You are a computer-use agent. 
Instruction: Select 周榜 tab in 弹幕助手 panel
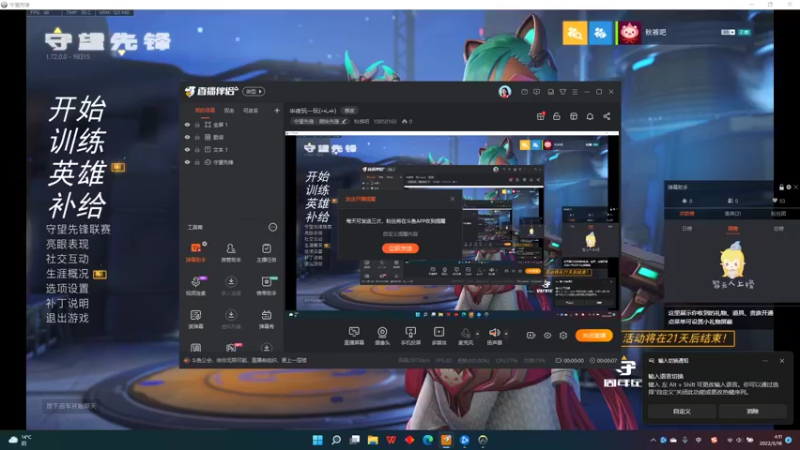click(733, 229)
